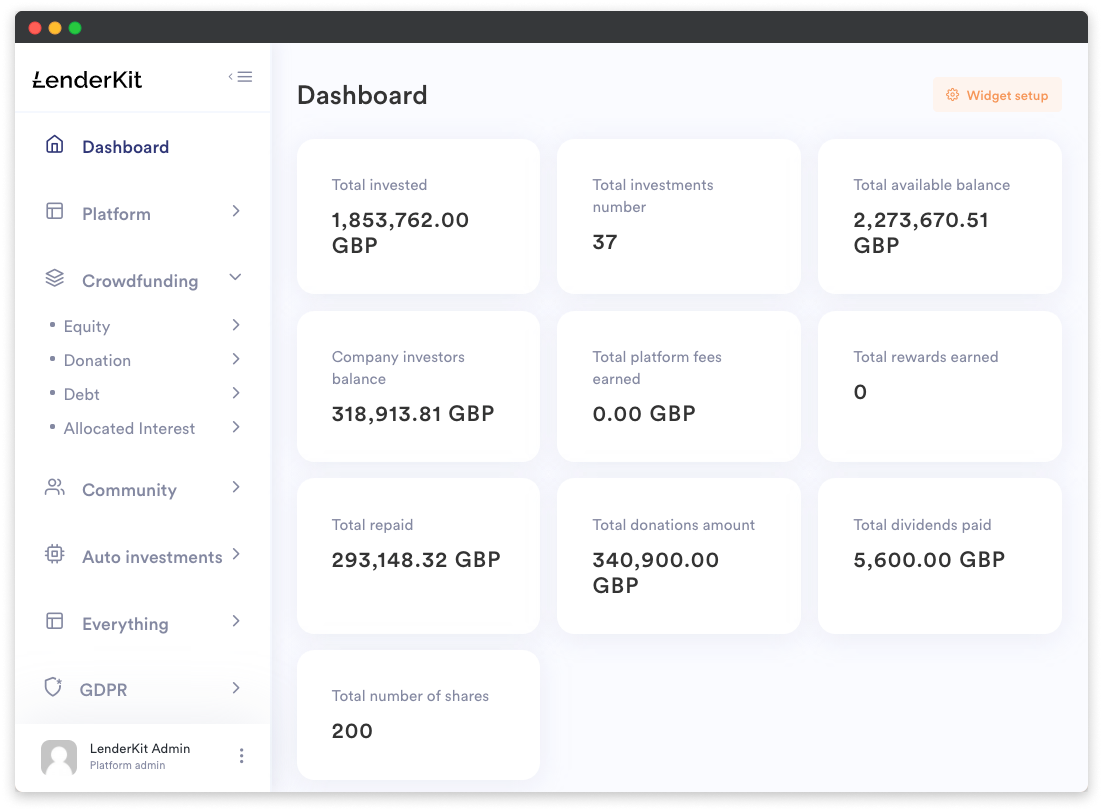Click the Platform panel icon
The width and height of the screenshot is (1103, 811).
pos(55,212)
